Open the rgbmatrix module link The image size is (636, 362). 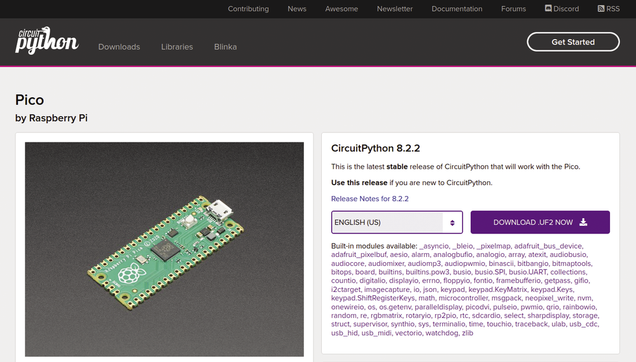click(x=386, y=315)
